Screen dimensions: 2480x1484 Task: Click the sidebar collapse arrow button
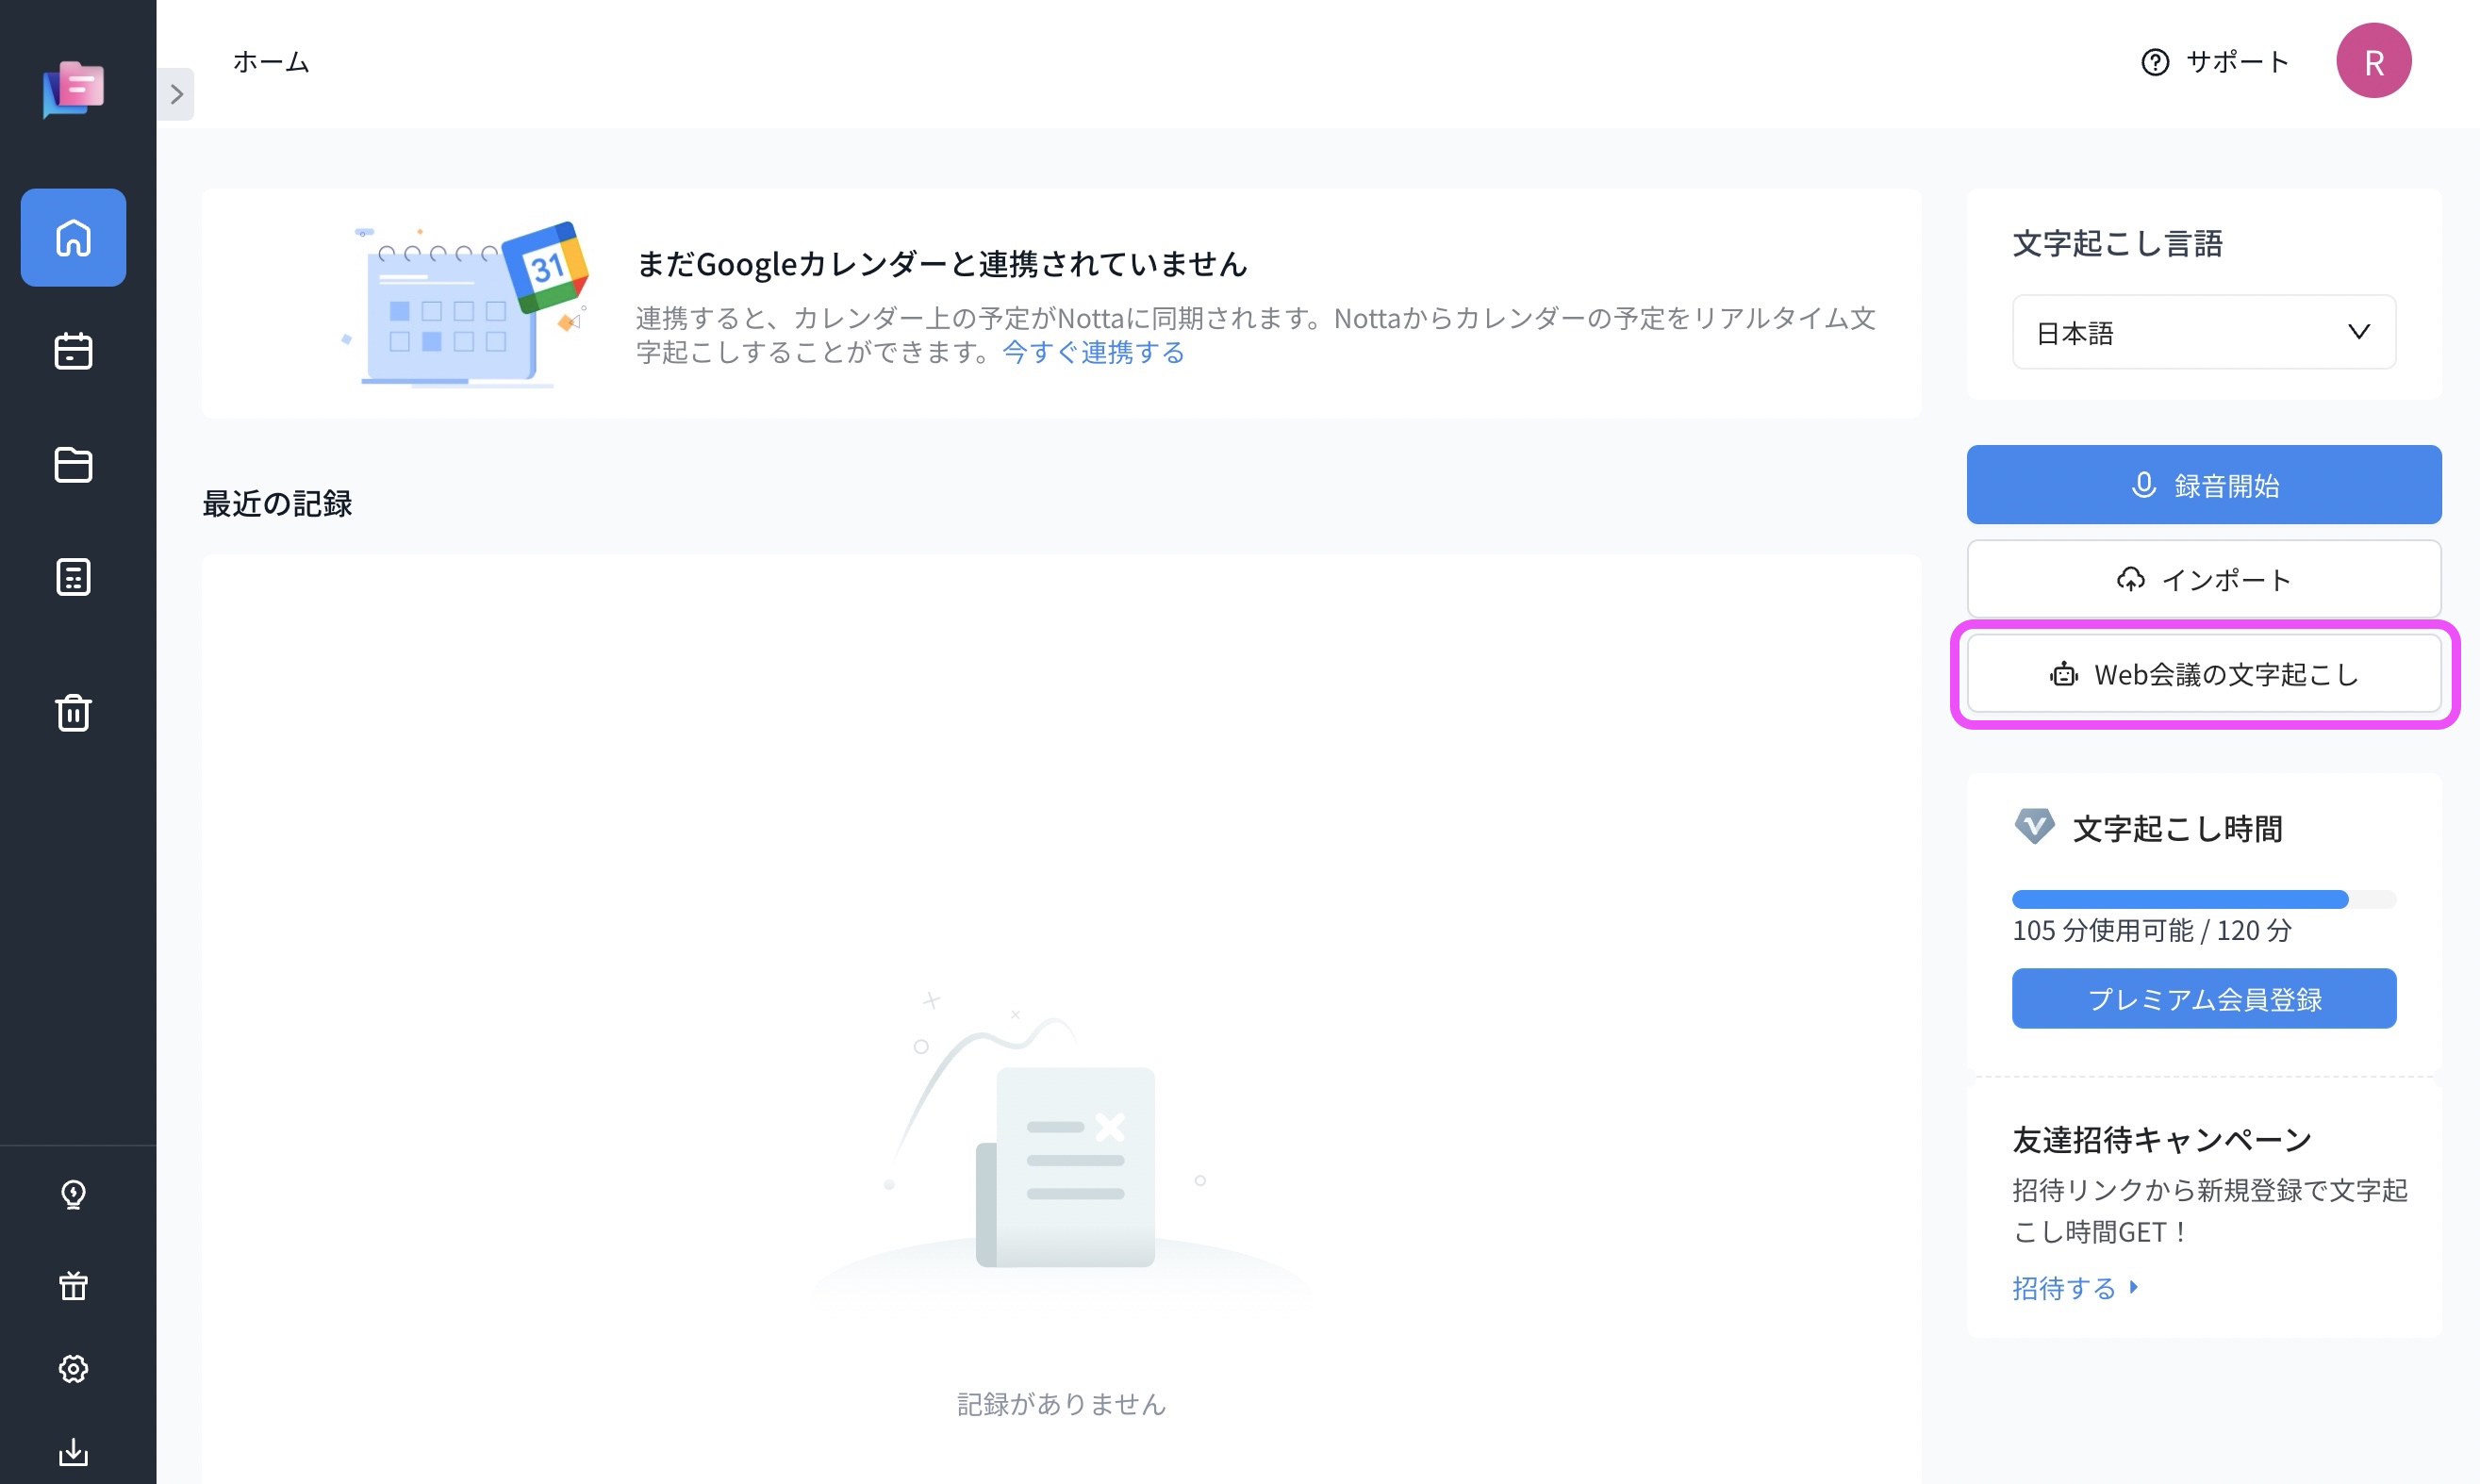[176, 93]
